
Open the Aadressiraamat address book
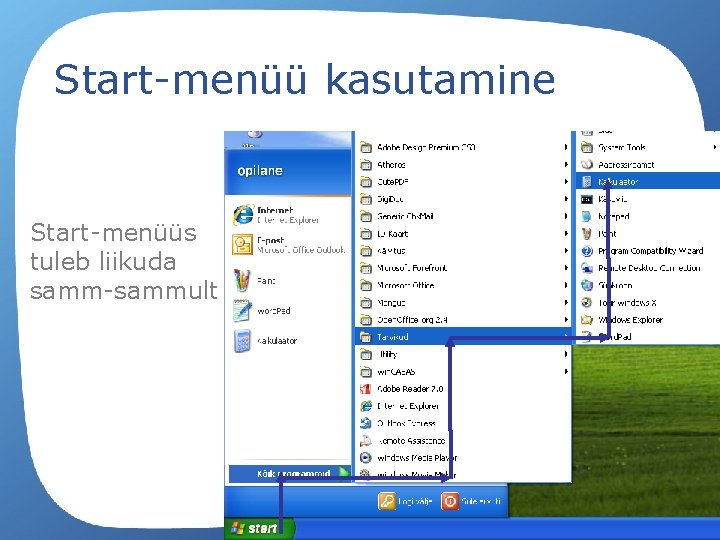point(648,164)
